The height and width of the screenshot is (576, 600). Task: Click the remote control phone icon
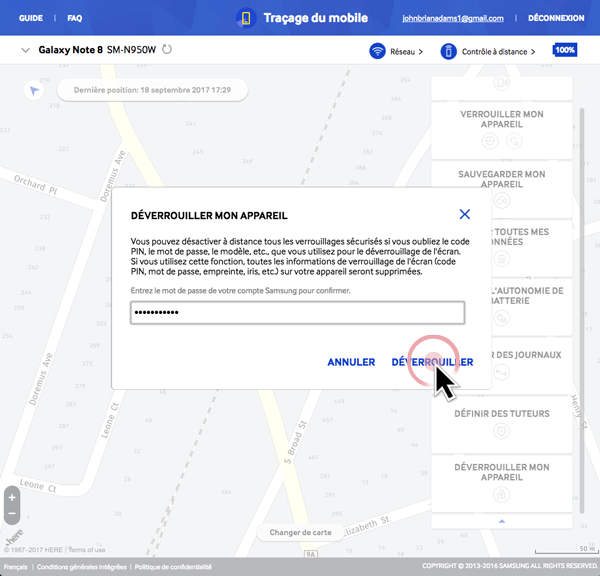448,51
